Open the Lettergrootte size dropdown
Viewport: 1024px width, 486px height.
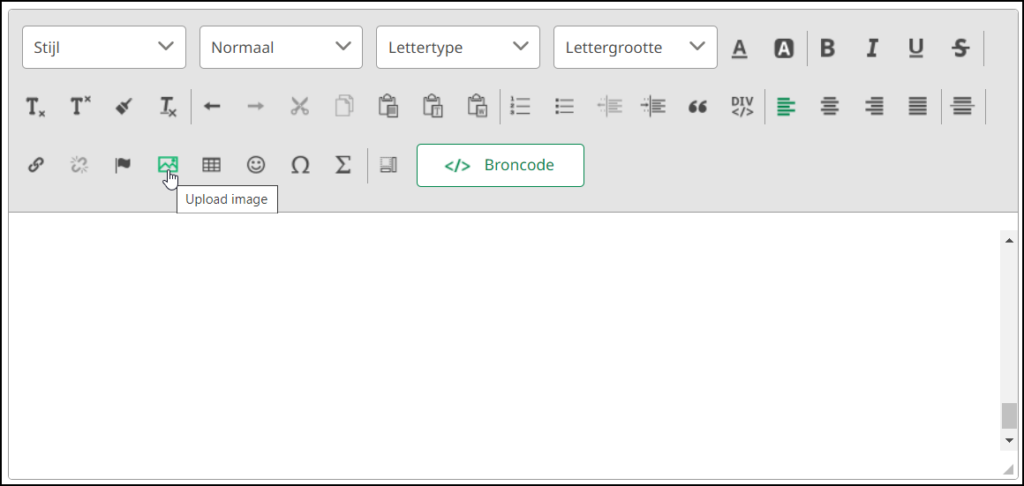coord(635,47)
